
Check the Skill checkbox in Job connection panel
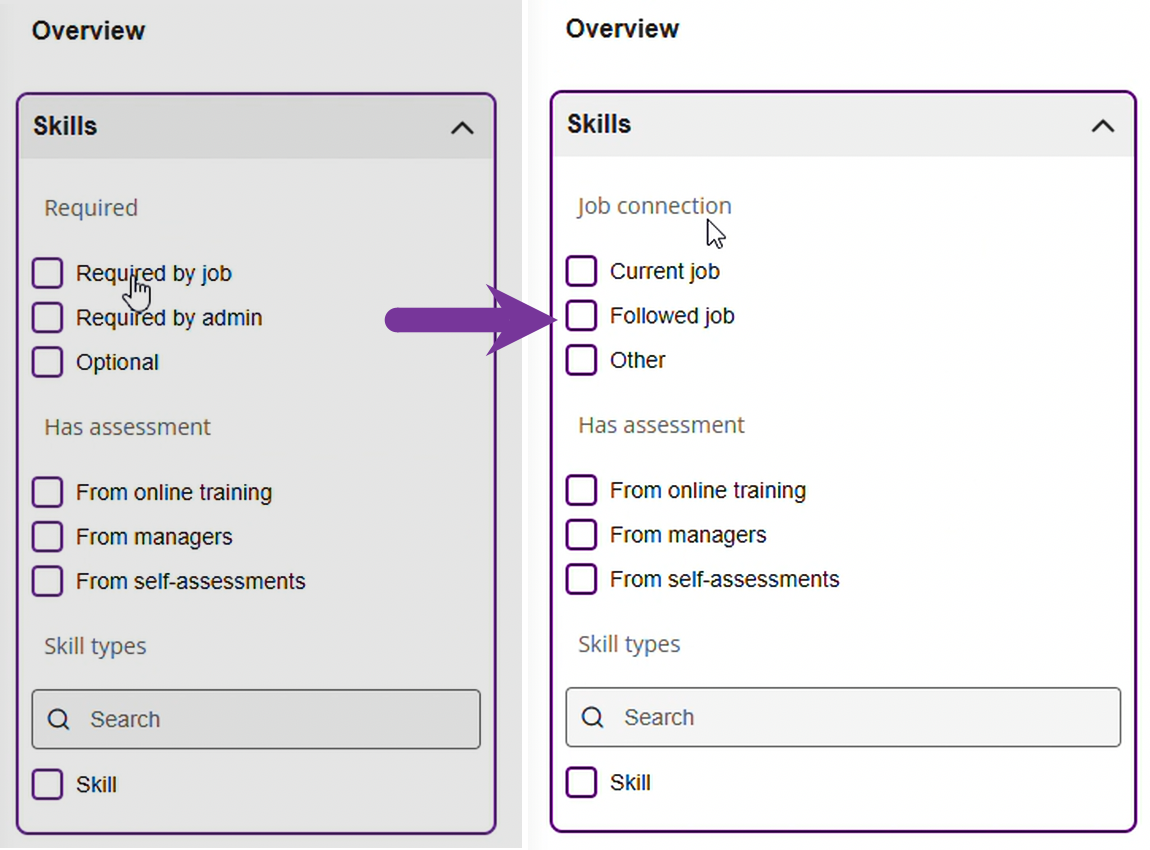(x=581, y=782)
